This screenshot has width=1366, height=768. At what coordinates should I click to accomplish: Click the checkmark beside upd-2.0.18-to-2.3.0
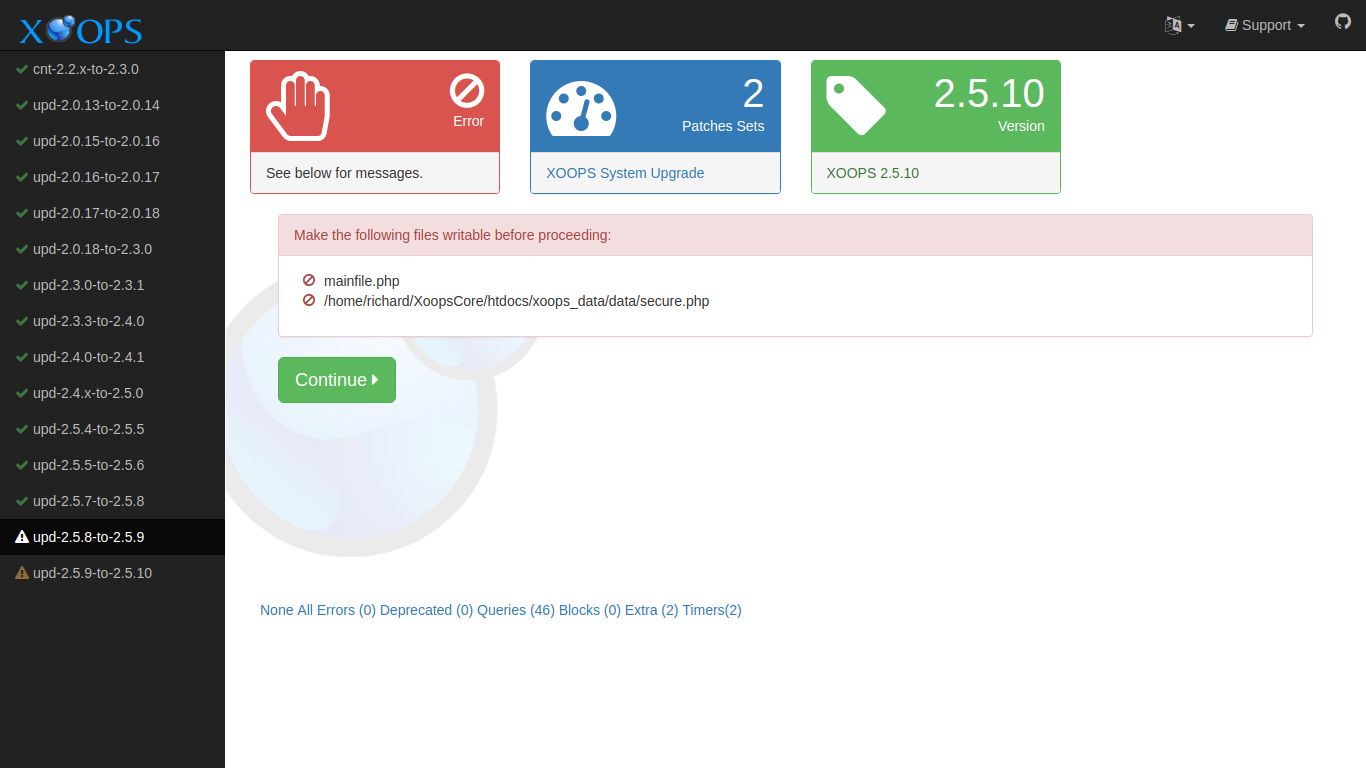point(20,249)
